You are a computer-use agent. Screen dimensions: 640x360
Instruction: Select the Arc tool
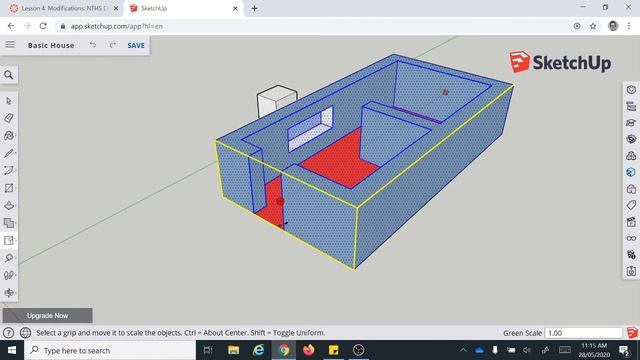coord(9,171)
